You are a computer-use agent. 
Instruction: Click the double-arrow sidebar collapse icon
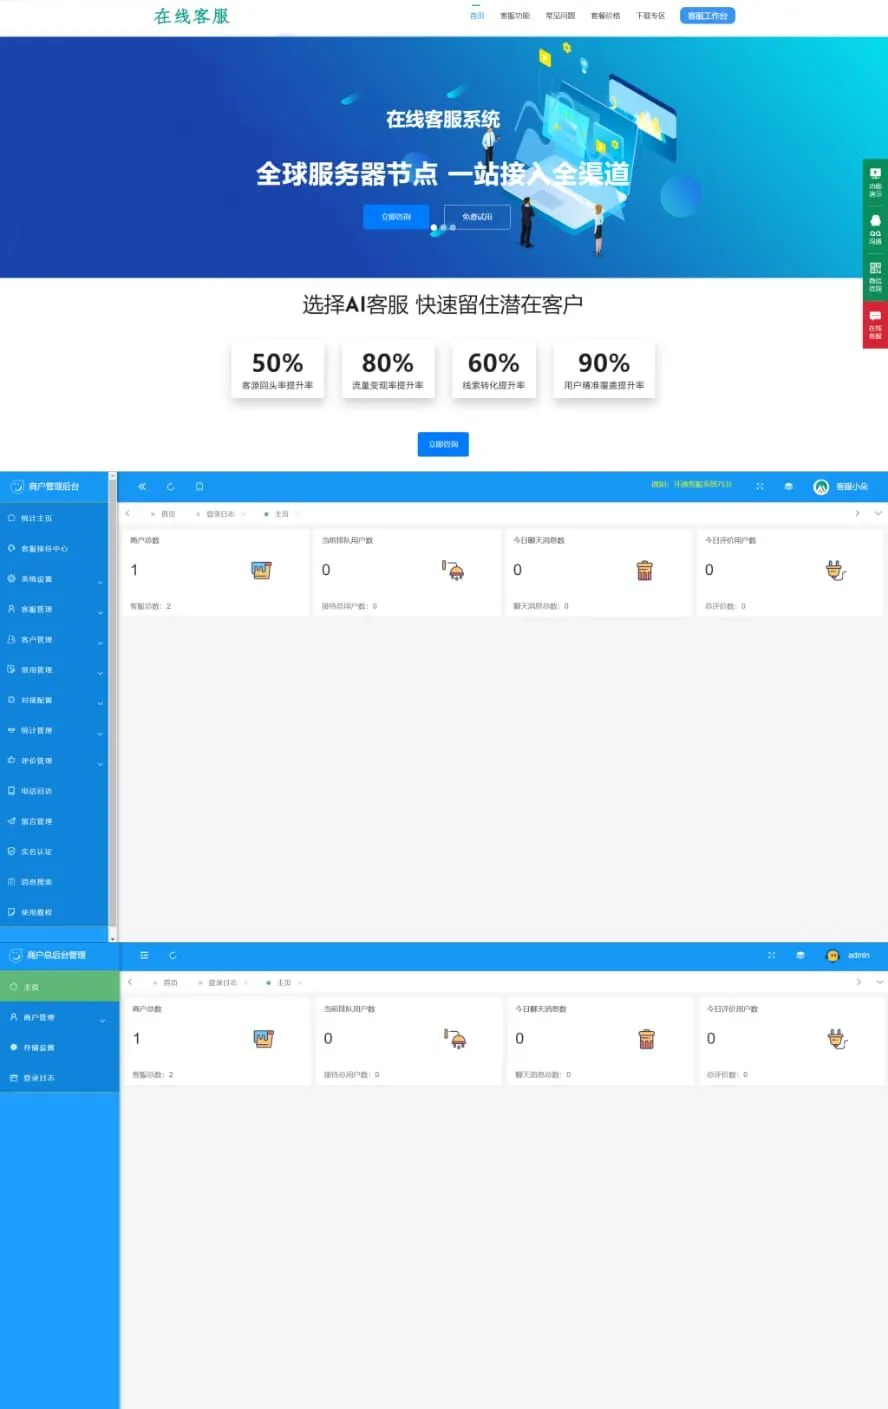142,487
